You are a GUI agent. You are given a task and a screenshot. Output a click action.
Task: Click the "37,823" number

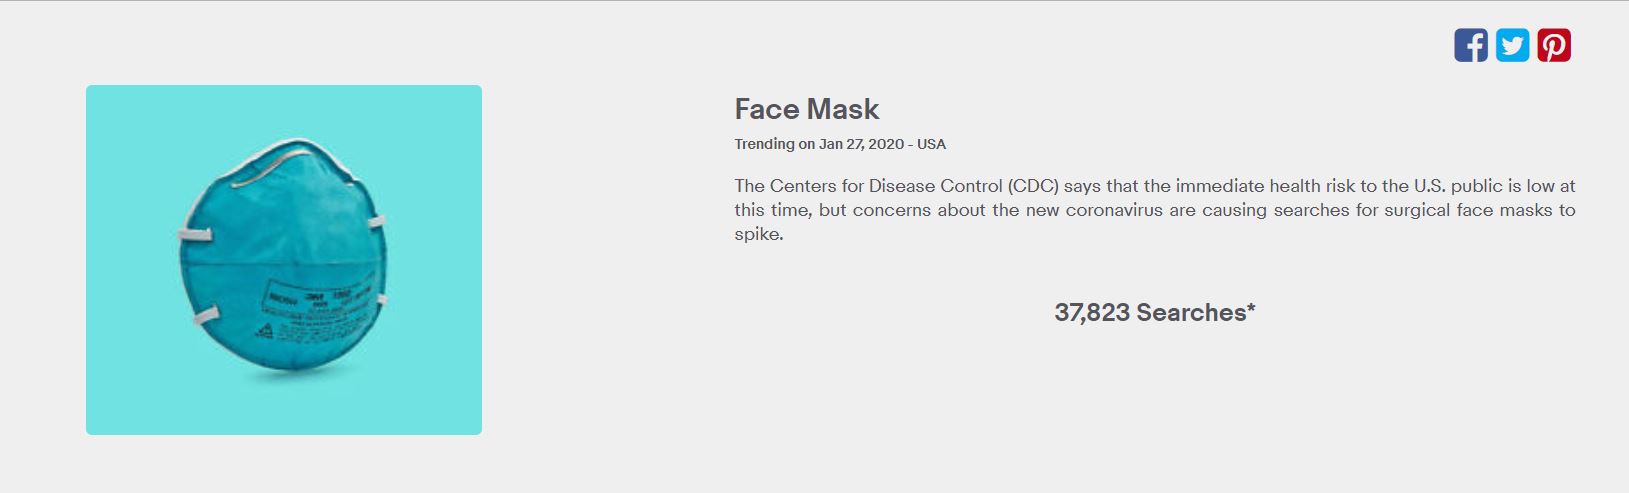pos(1091,313)
